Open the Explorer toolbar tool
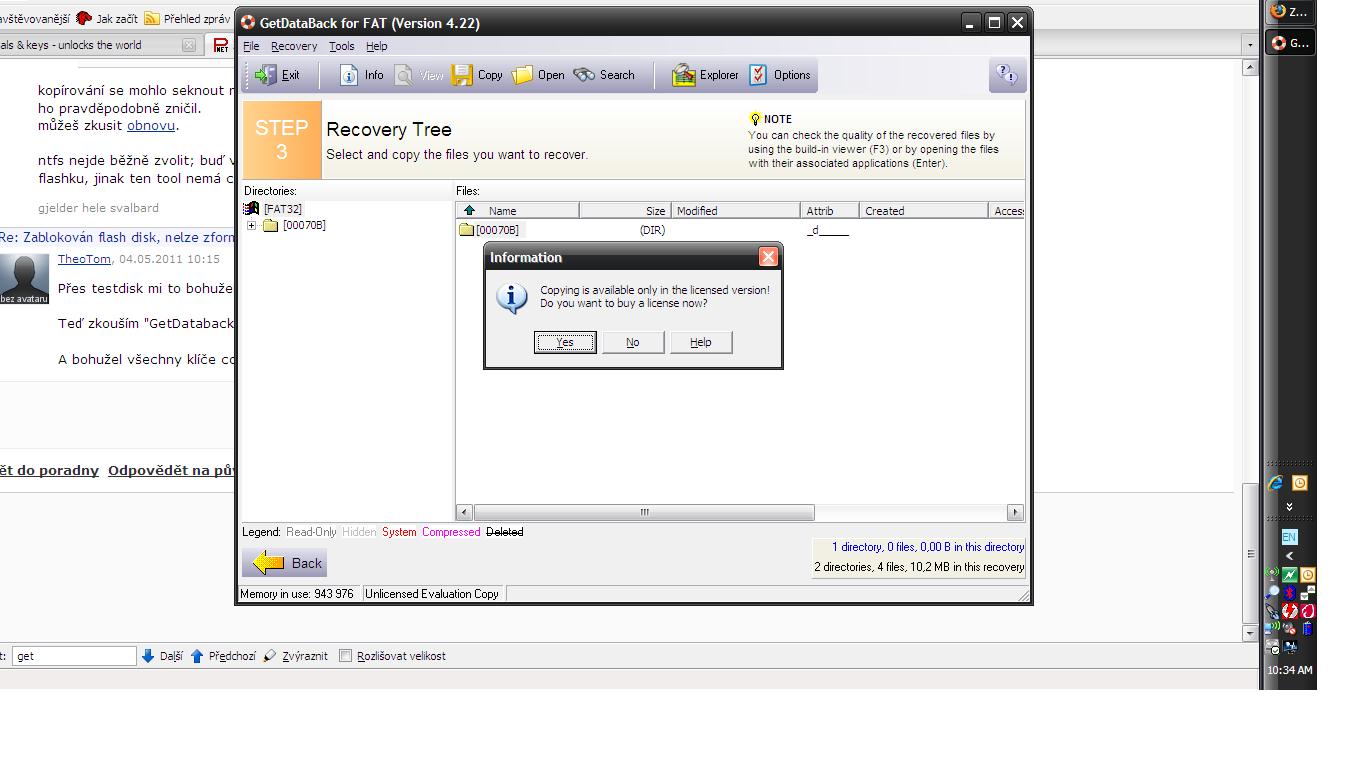Screen dimensions: 1366x768 [x=684, y=75]
